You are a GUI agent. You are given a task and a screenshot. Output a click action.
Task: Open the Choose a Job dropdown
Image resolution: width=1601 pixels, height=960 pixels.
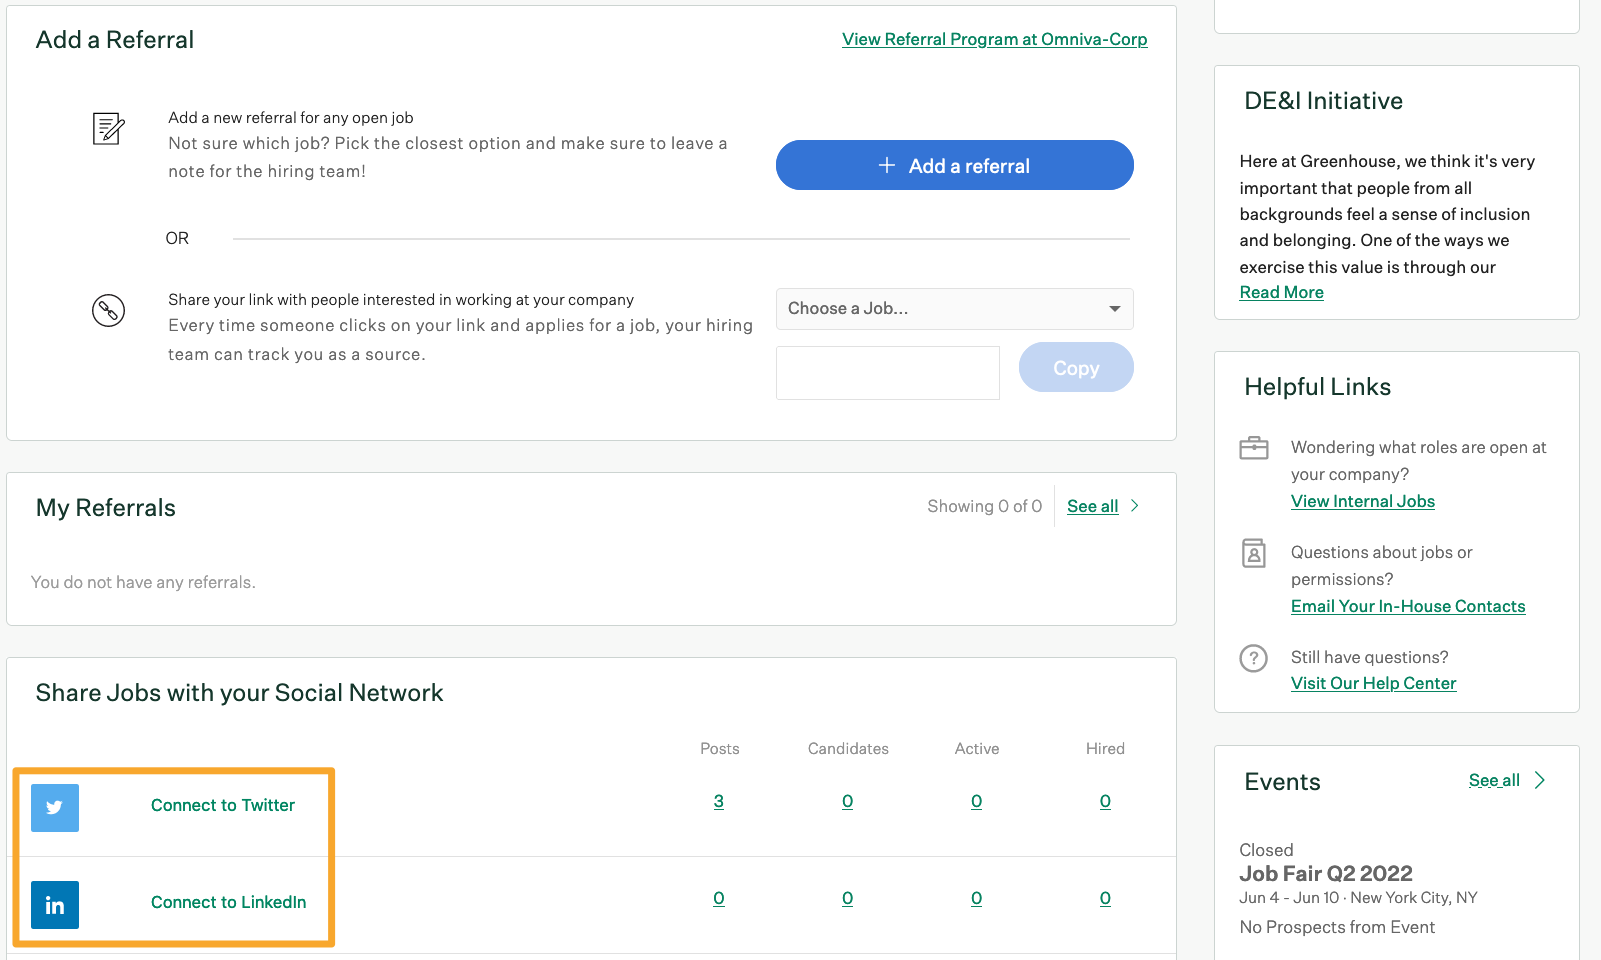(x=954, y=309)
